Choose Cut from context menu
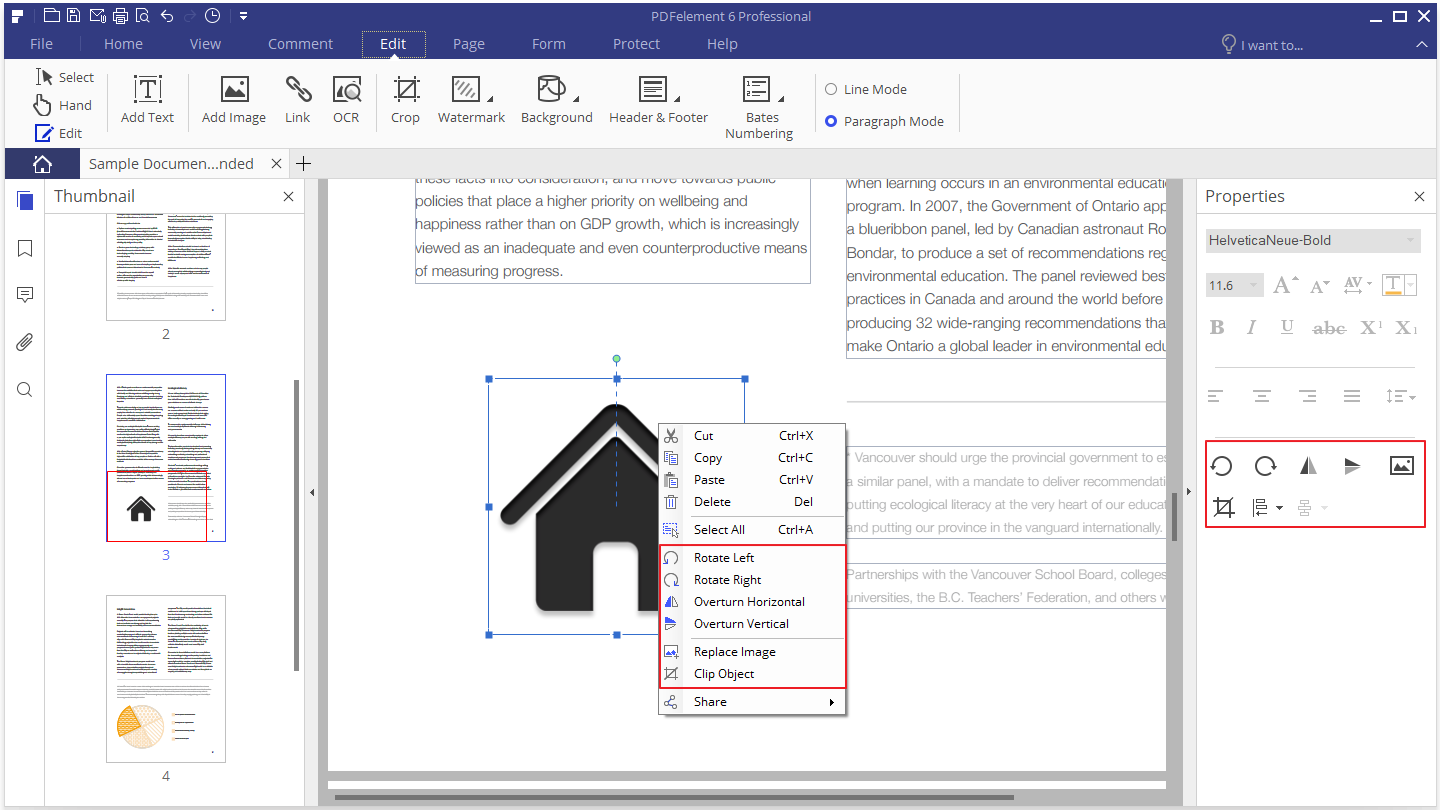 coord(752,435)
